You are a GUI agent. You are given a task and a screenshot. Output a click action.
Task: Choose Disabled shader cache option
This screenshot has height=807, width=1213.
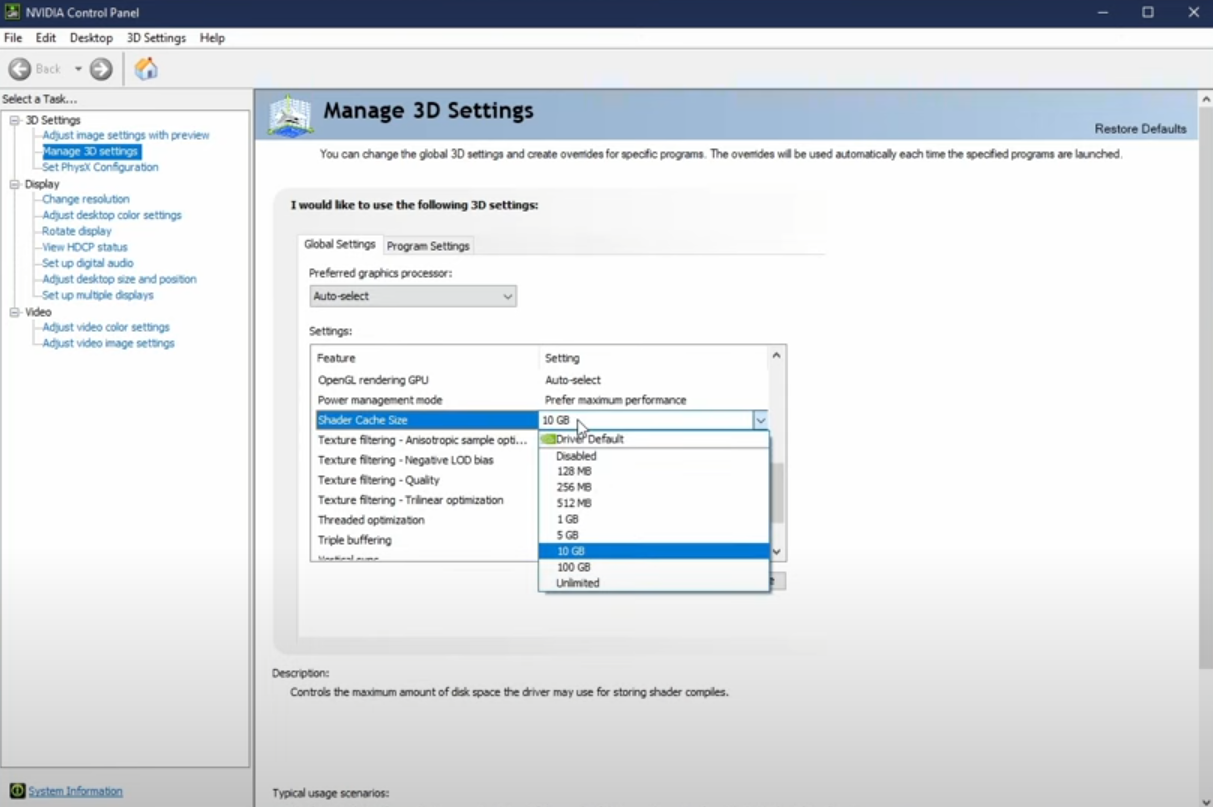(654, 455)
